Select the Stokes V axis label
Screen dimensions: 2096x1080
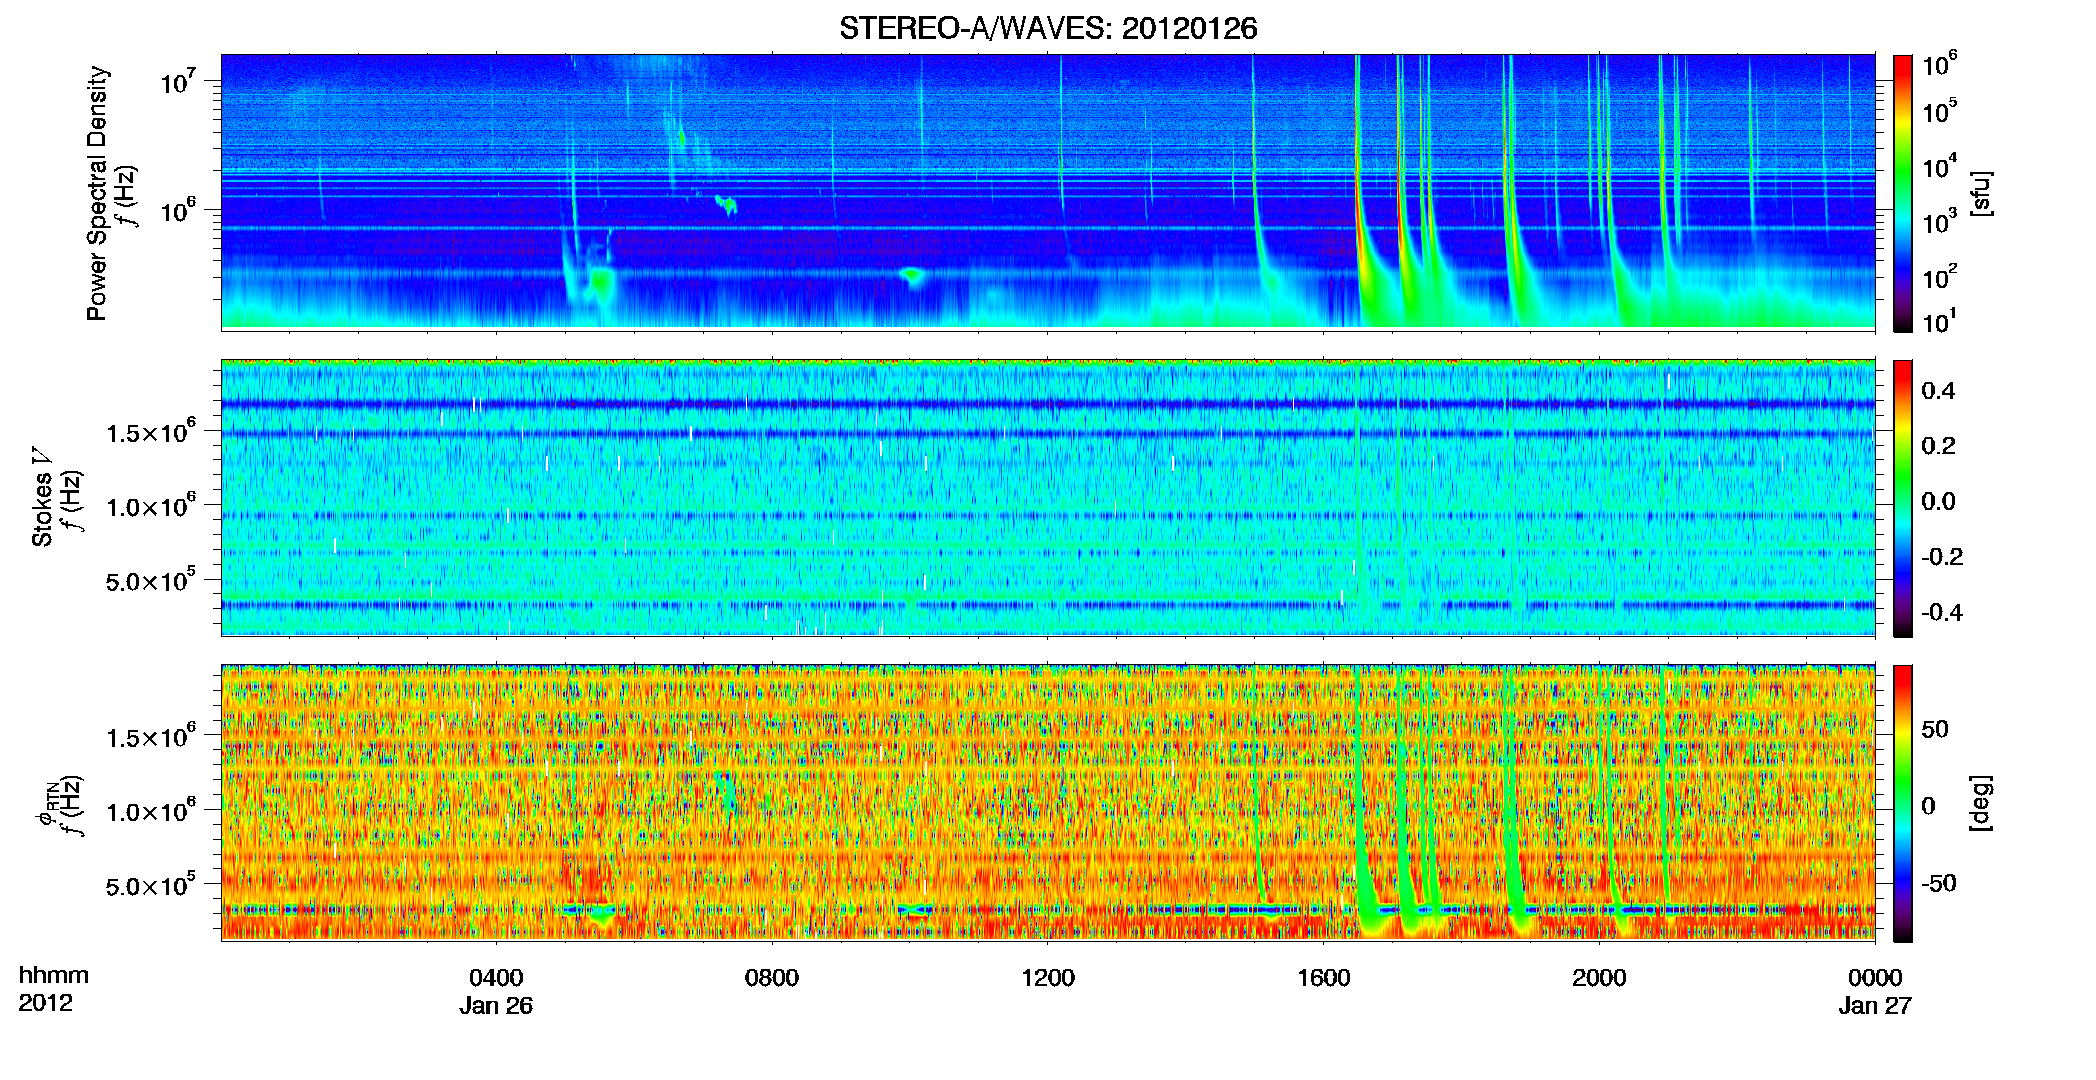click(x=56, y=498)
